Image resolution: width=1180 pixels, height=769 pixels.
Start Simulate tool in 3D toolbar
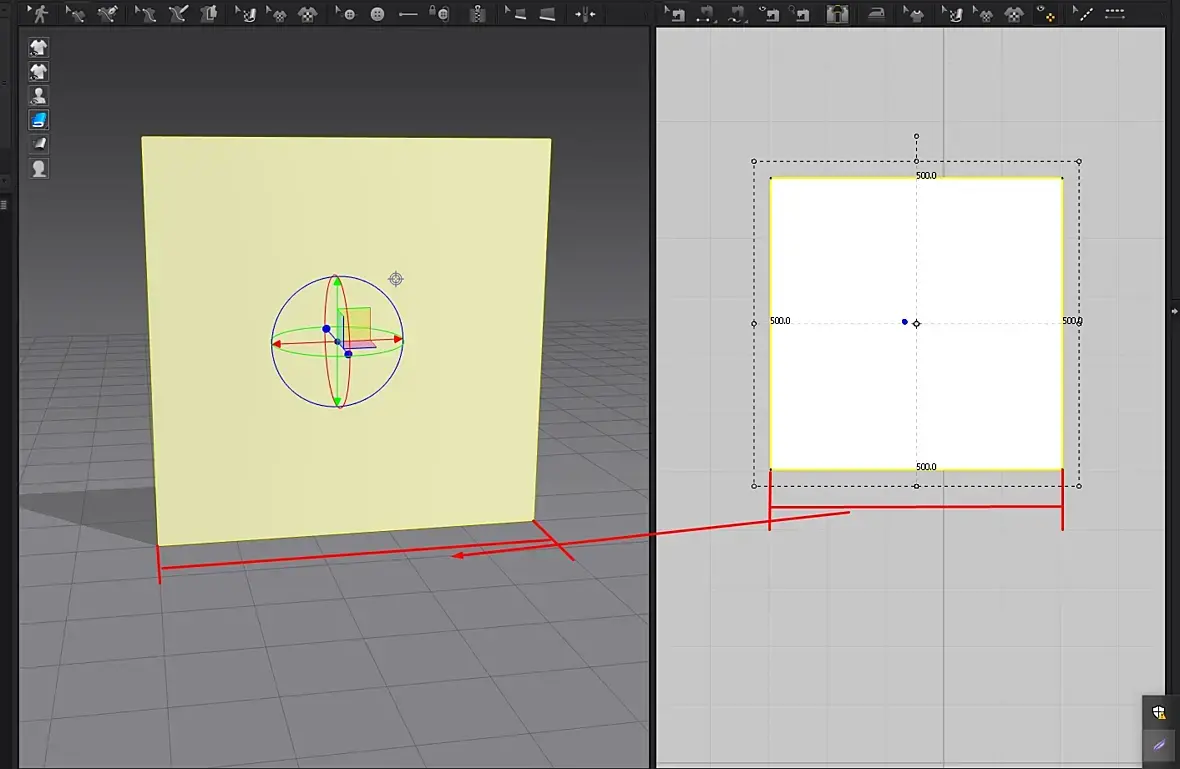point(39,14)
